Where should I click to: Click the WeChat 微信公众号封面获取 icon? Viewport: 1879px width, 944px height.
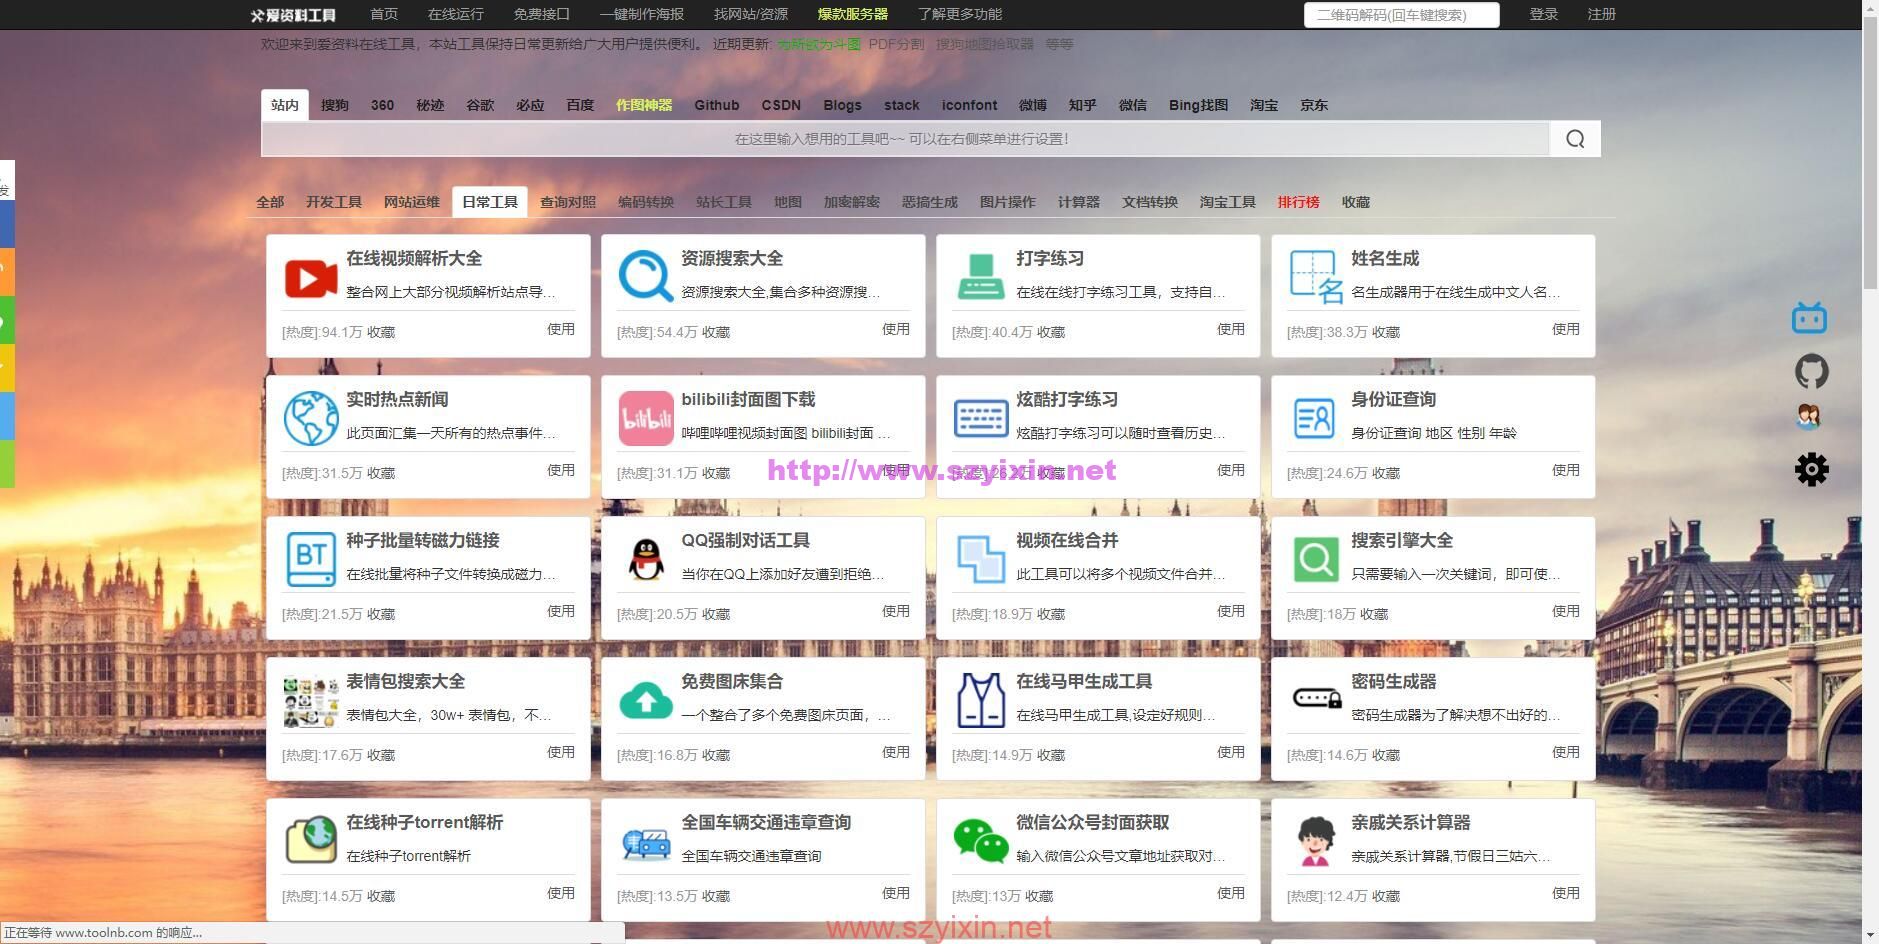981,841
